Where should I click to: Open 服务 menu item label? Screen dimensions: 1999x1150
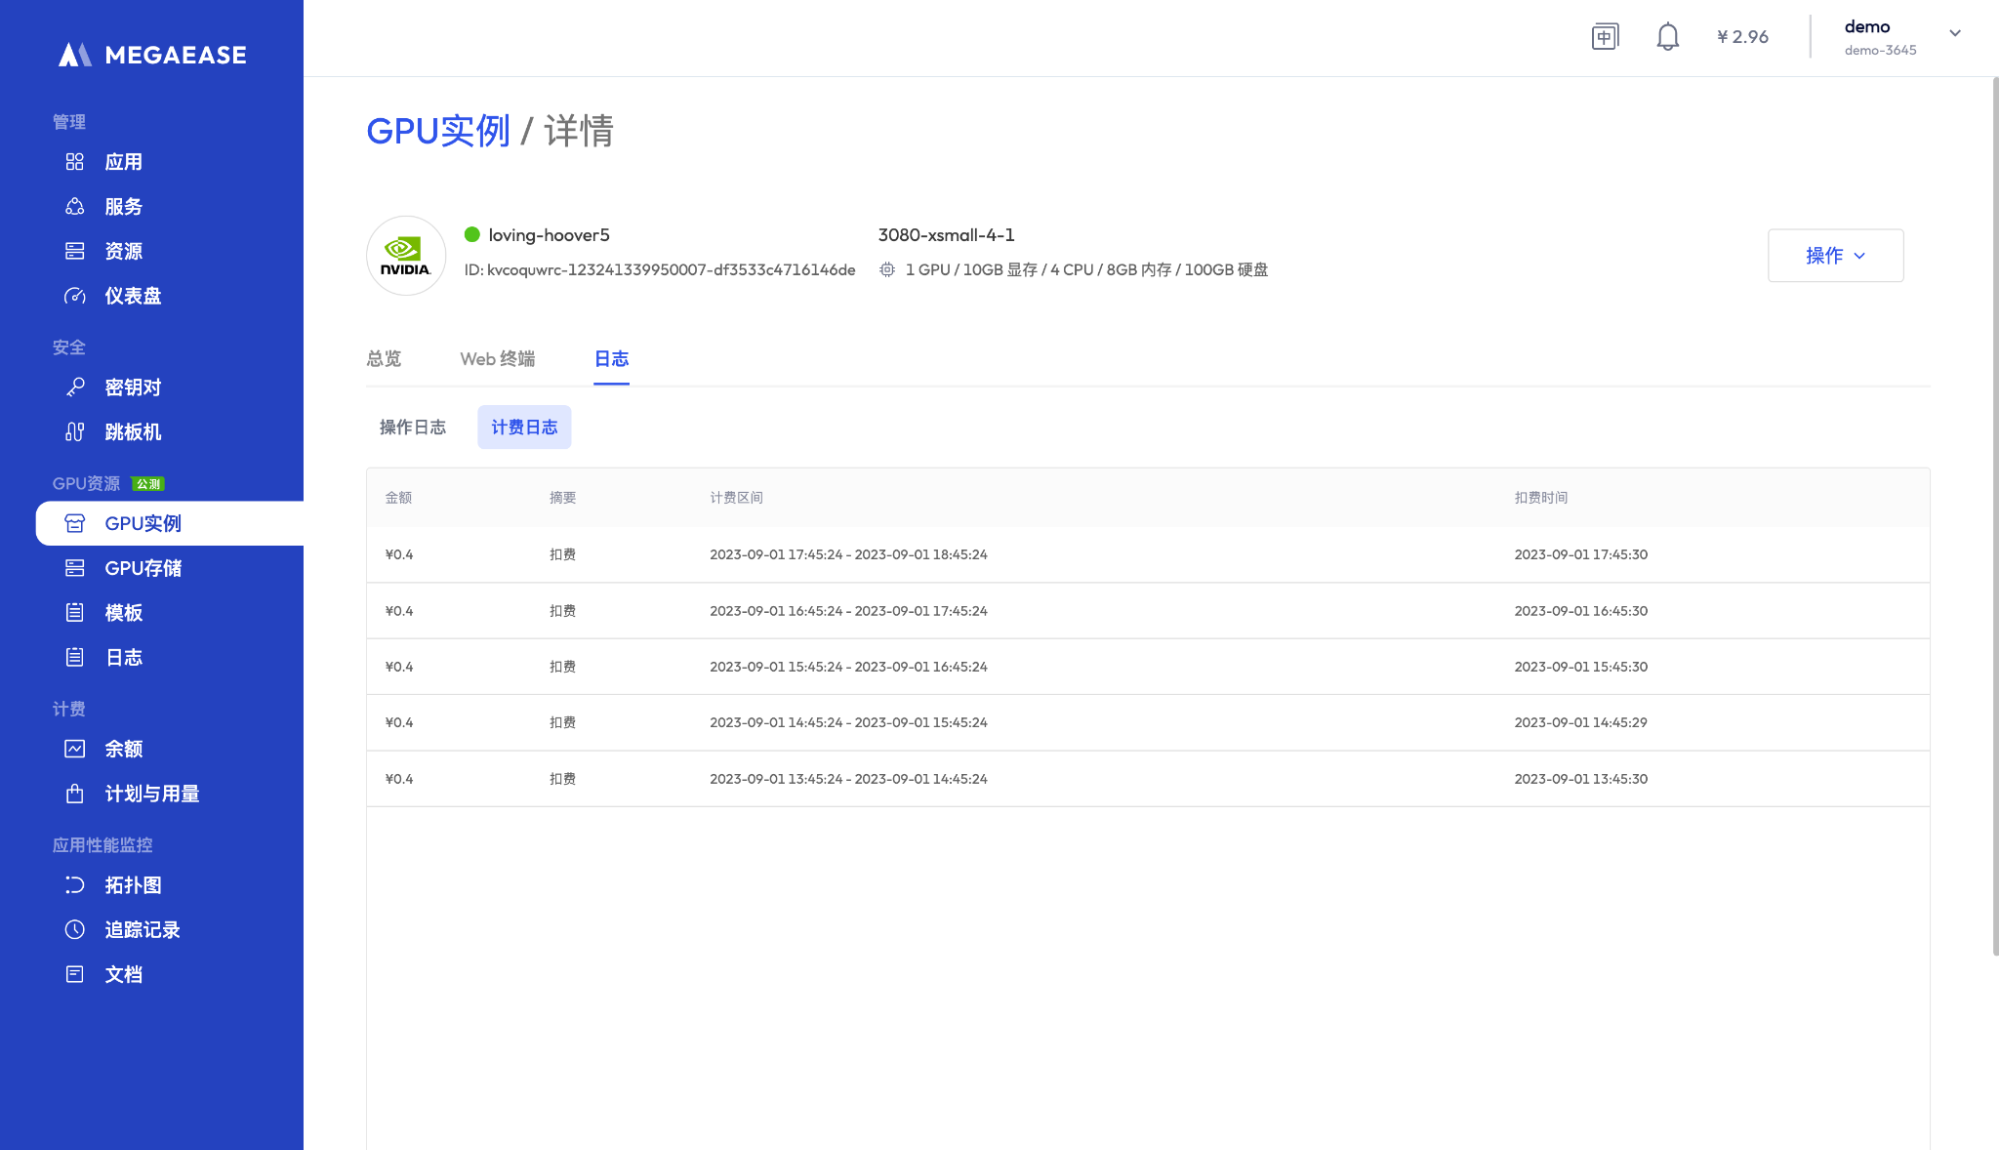pos(124,207)
